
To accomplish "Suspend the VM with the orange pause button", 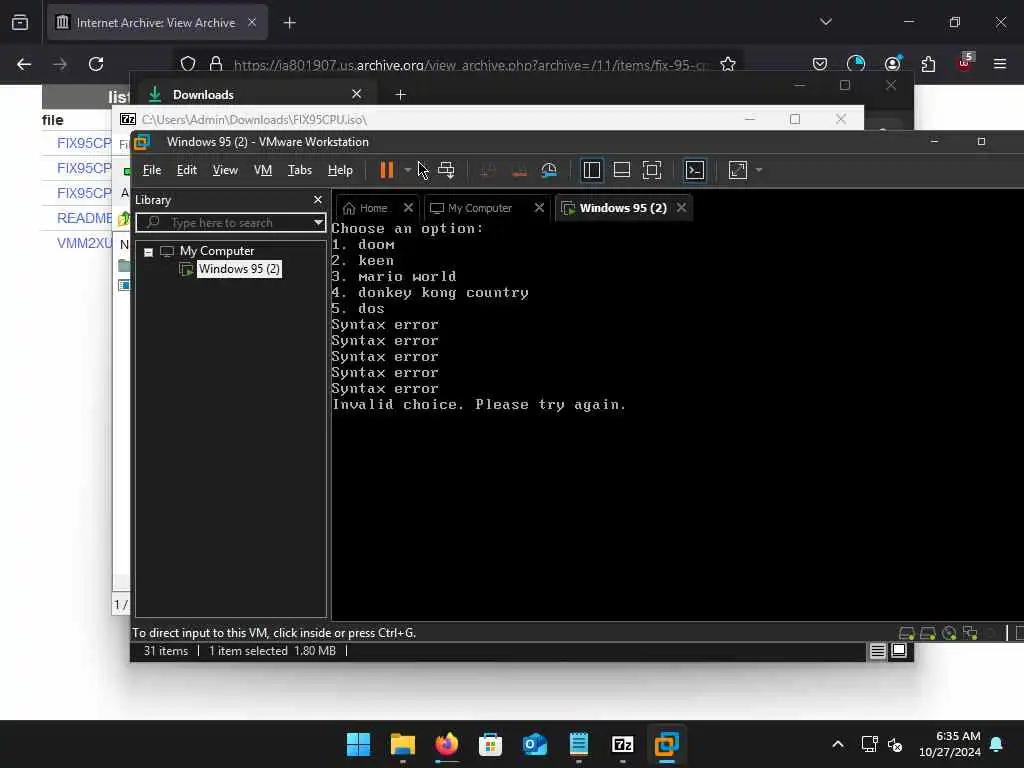I will (387, 170).
